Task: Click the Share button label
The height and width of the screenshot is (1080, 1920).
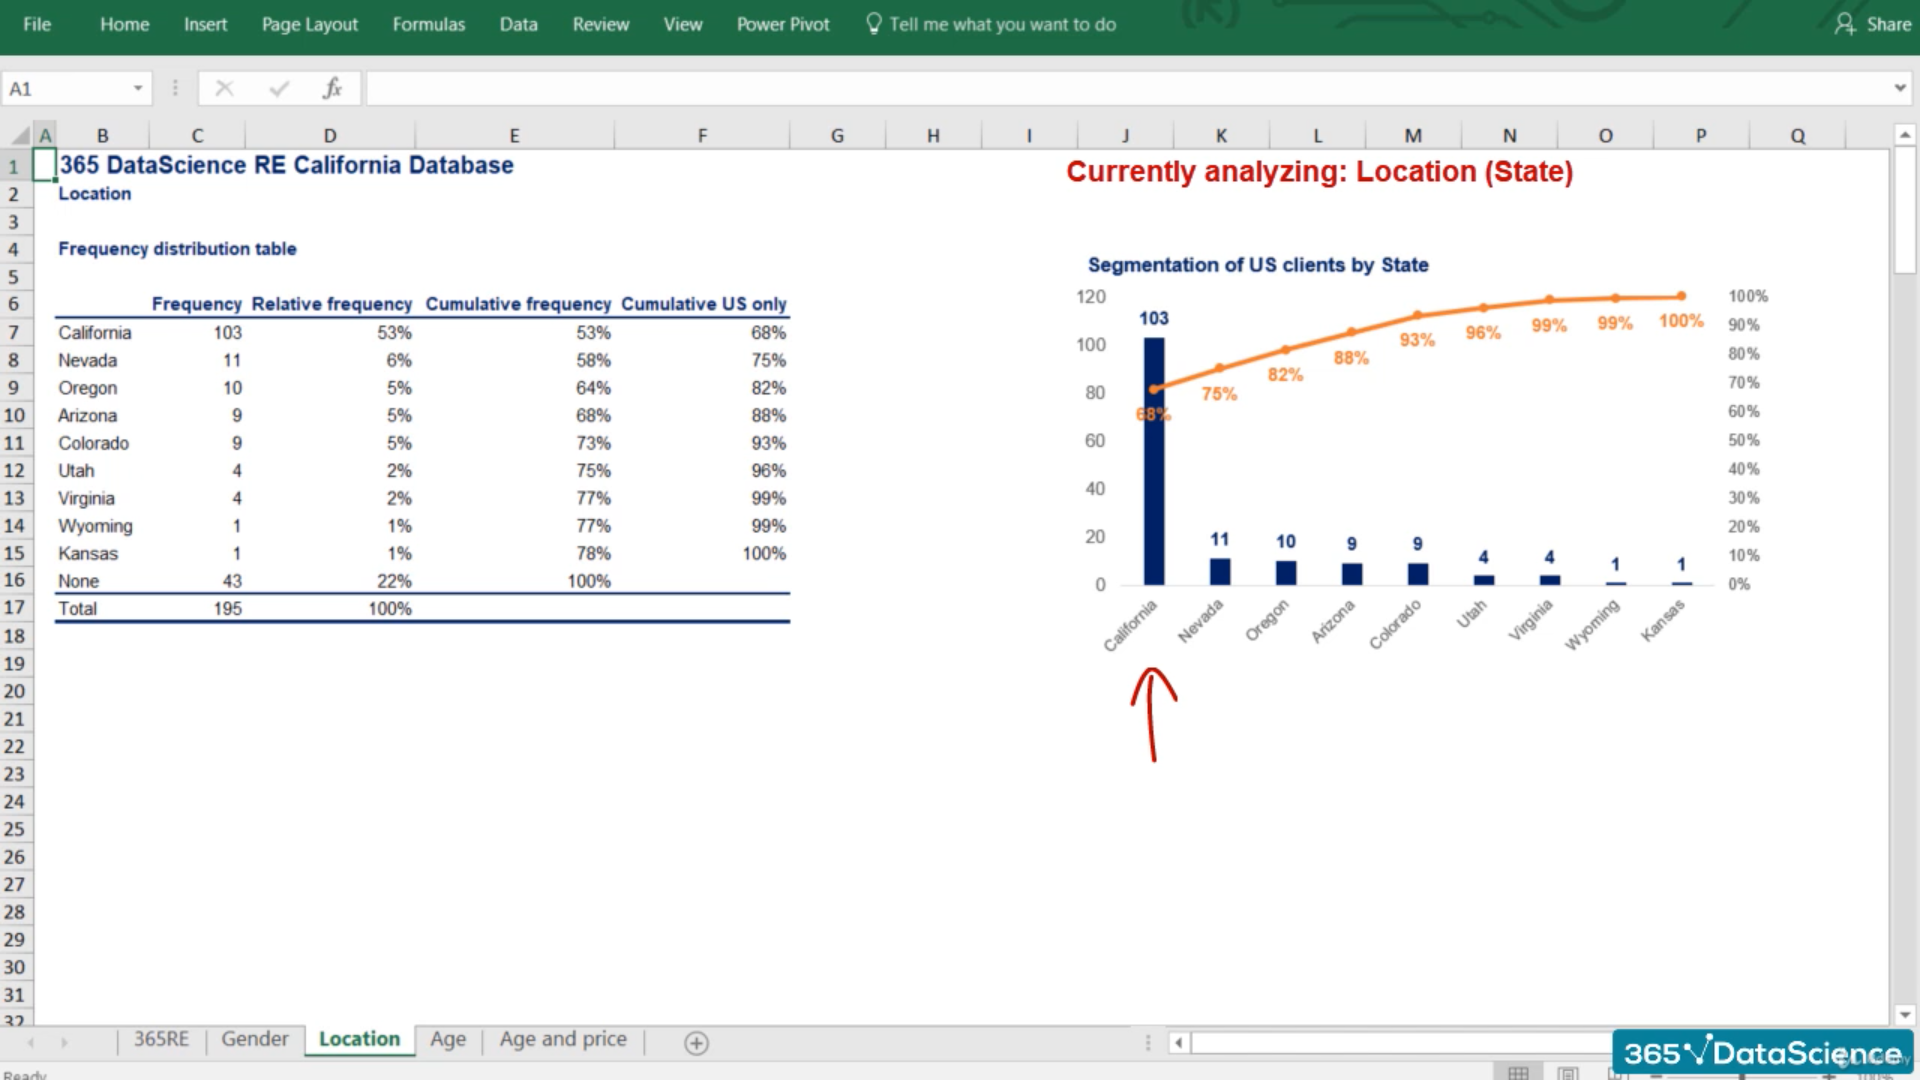Action: point(1888,24)
